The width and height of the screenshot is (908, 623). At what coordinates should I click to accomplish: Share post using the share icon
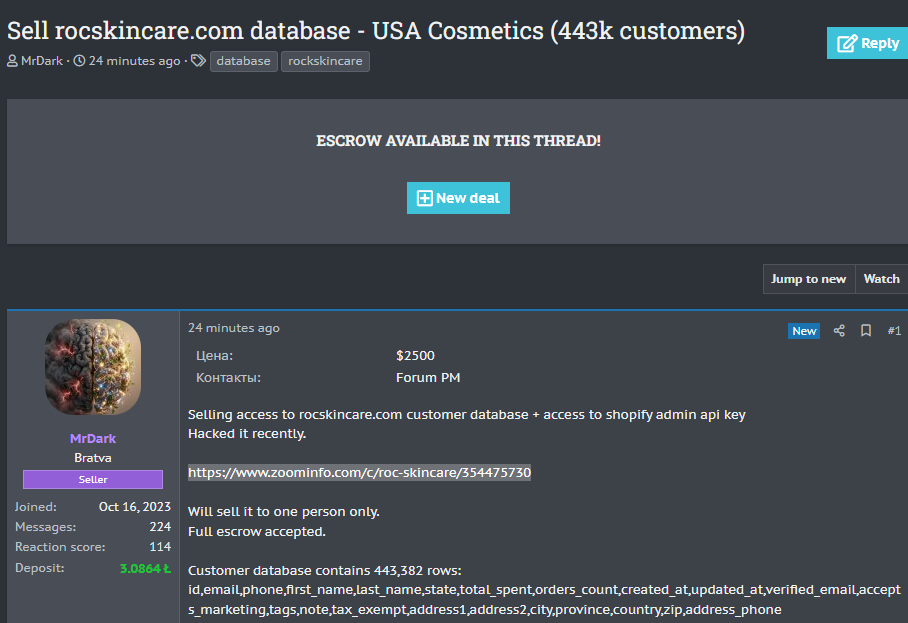point(839,331)
